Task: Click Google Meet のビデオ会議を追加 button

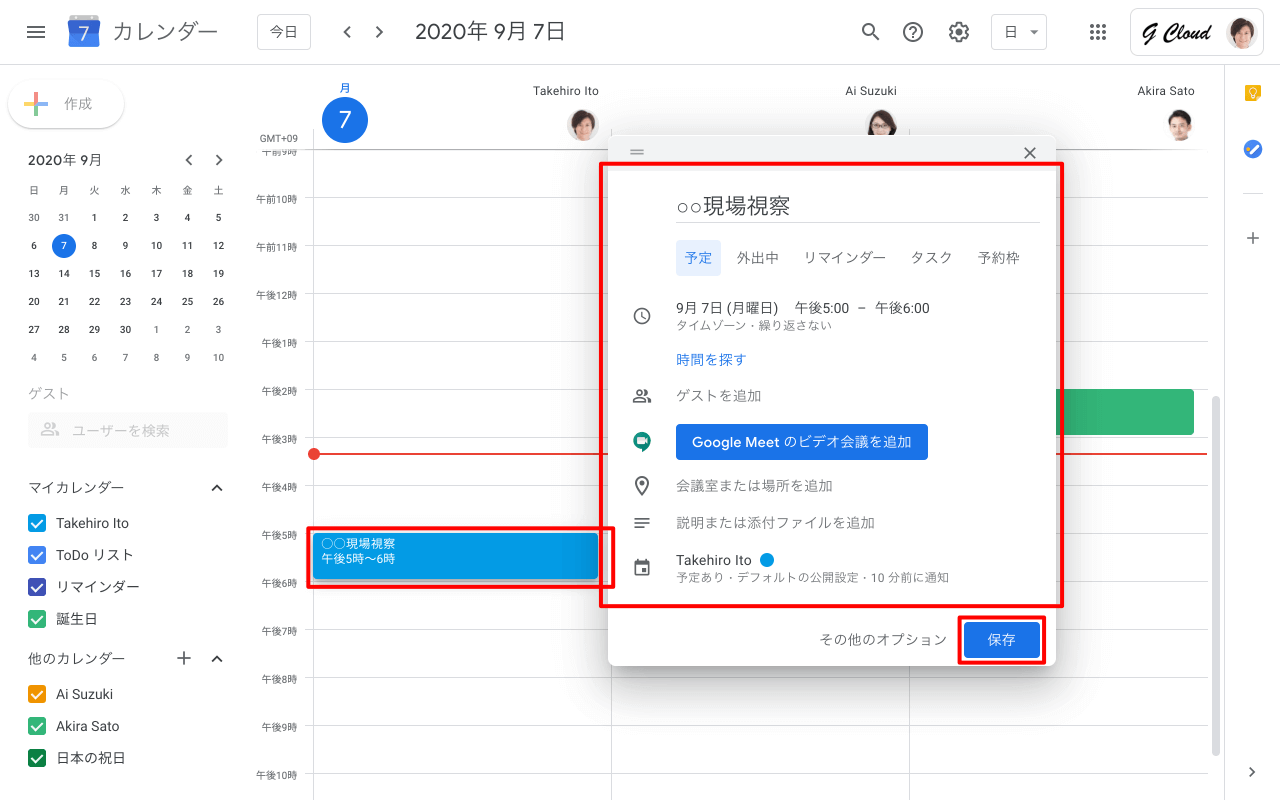Action: 802,442
